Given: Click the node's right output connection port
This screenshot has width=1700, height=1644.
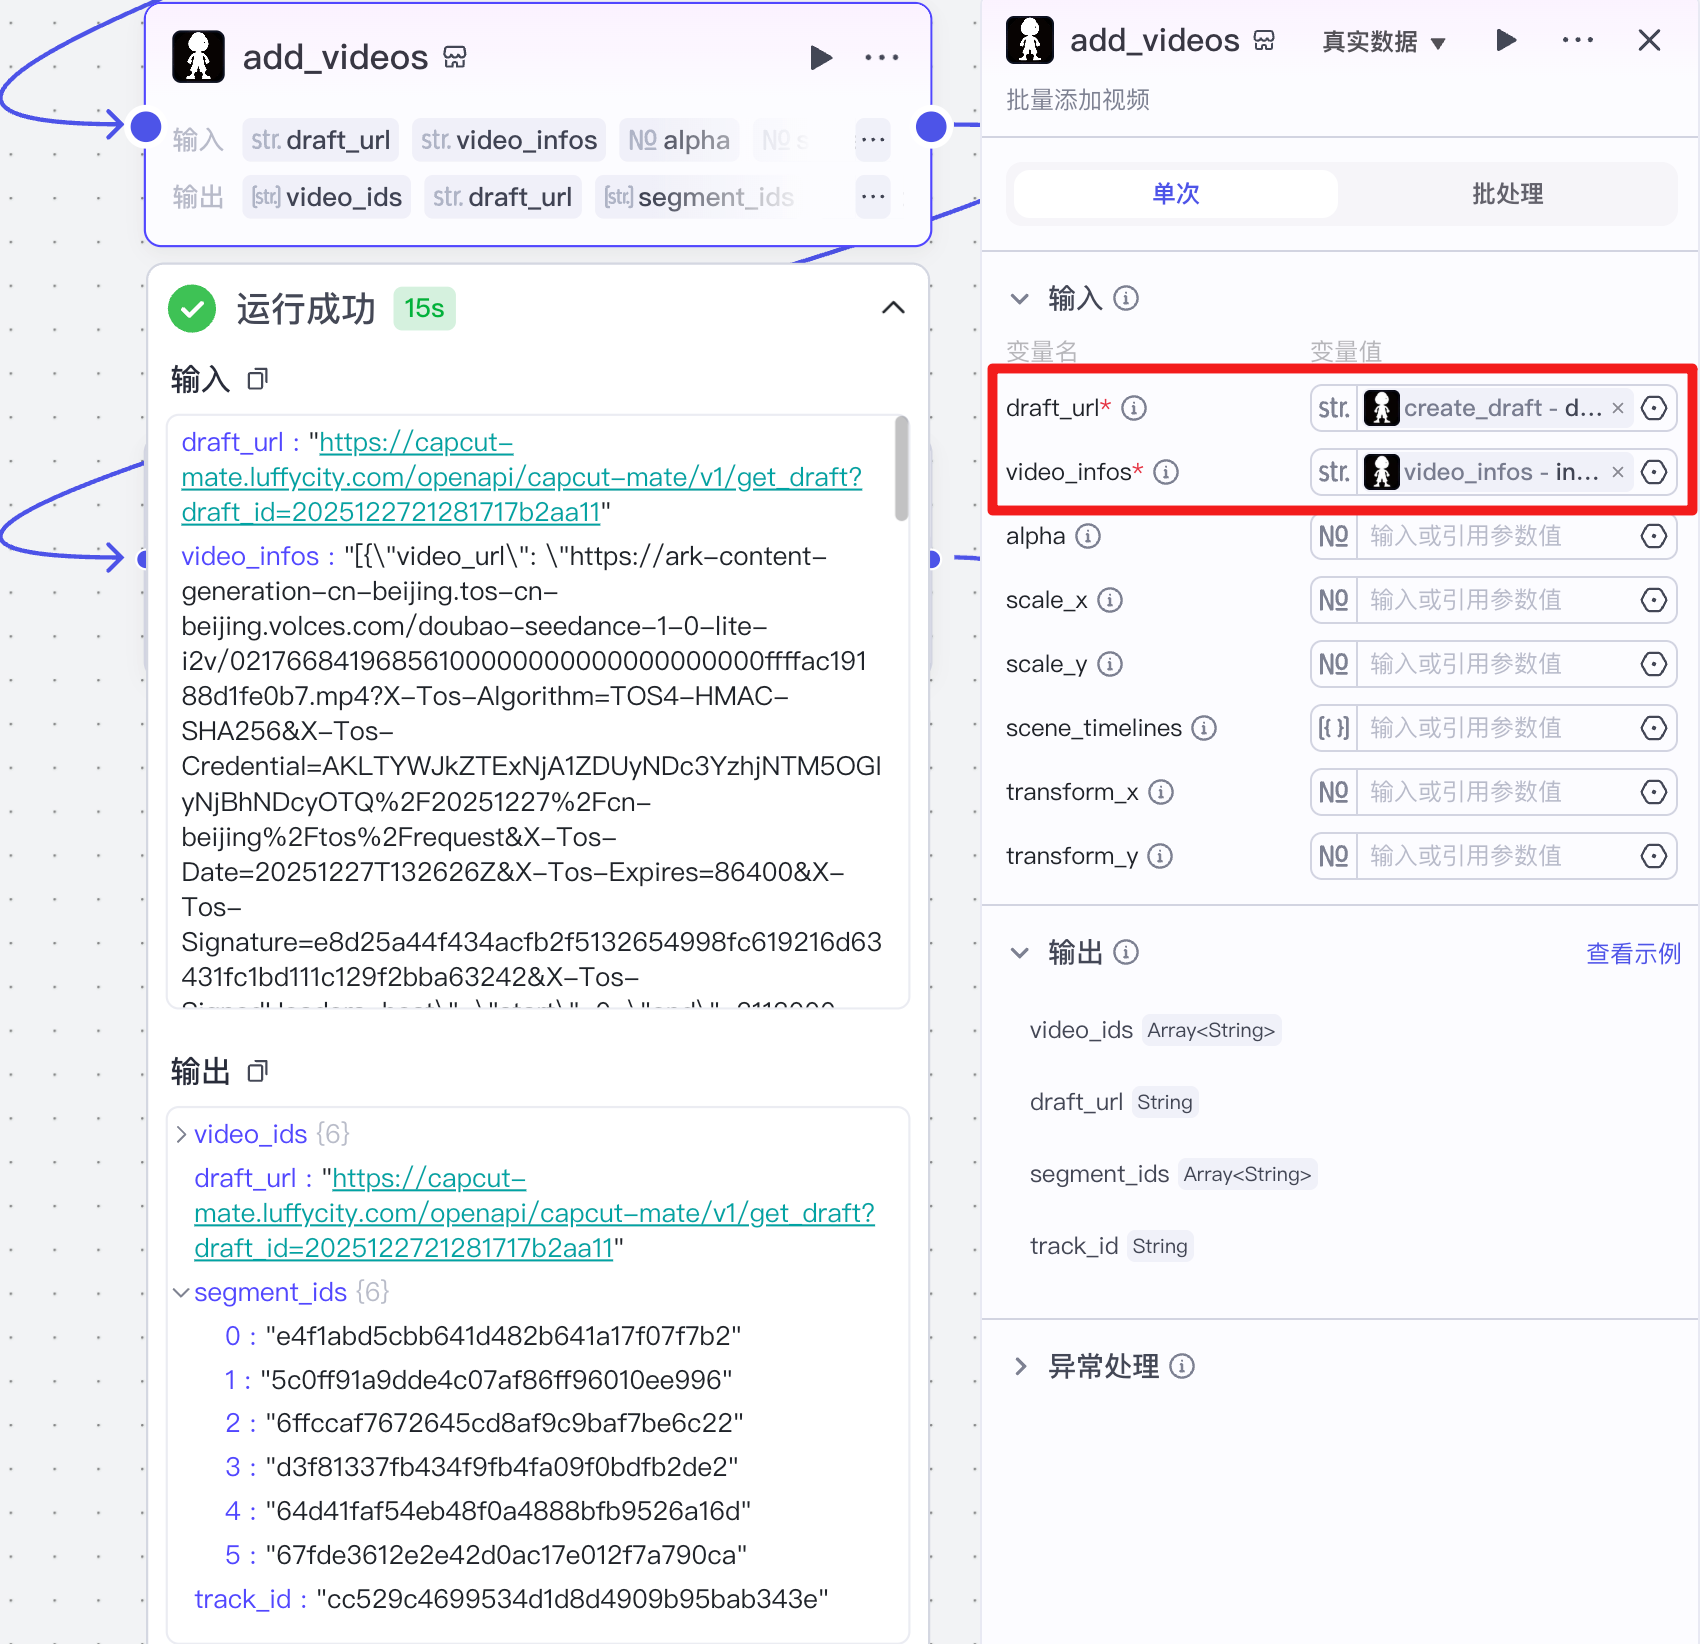Looking at the screenshot, I should coord(931,126).
